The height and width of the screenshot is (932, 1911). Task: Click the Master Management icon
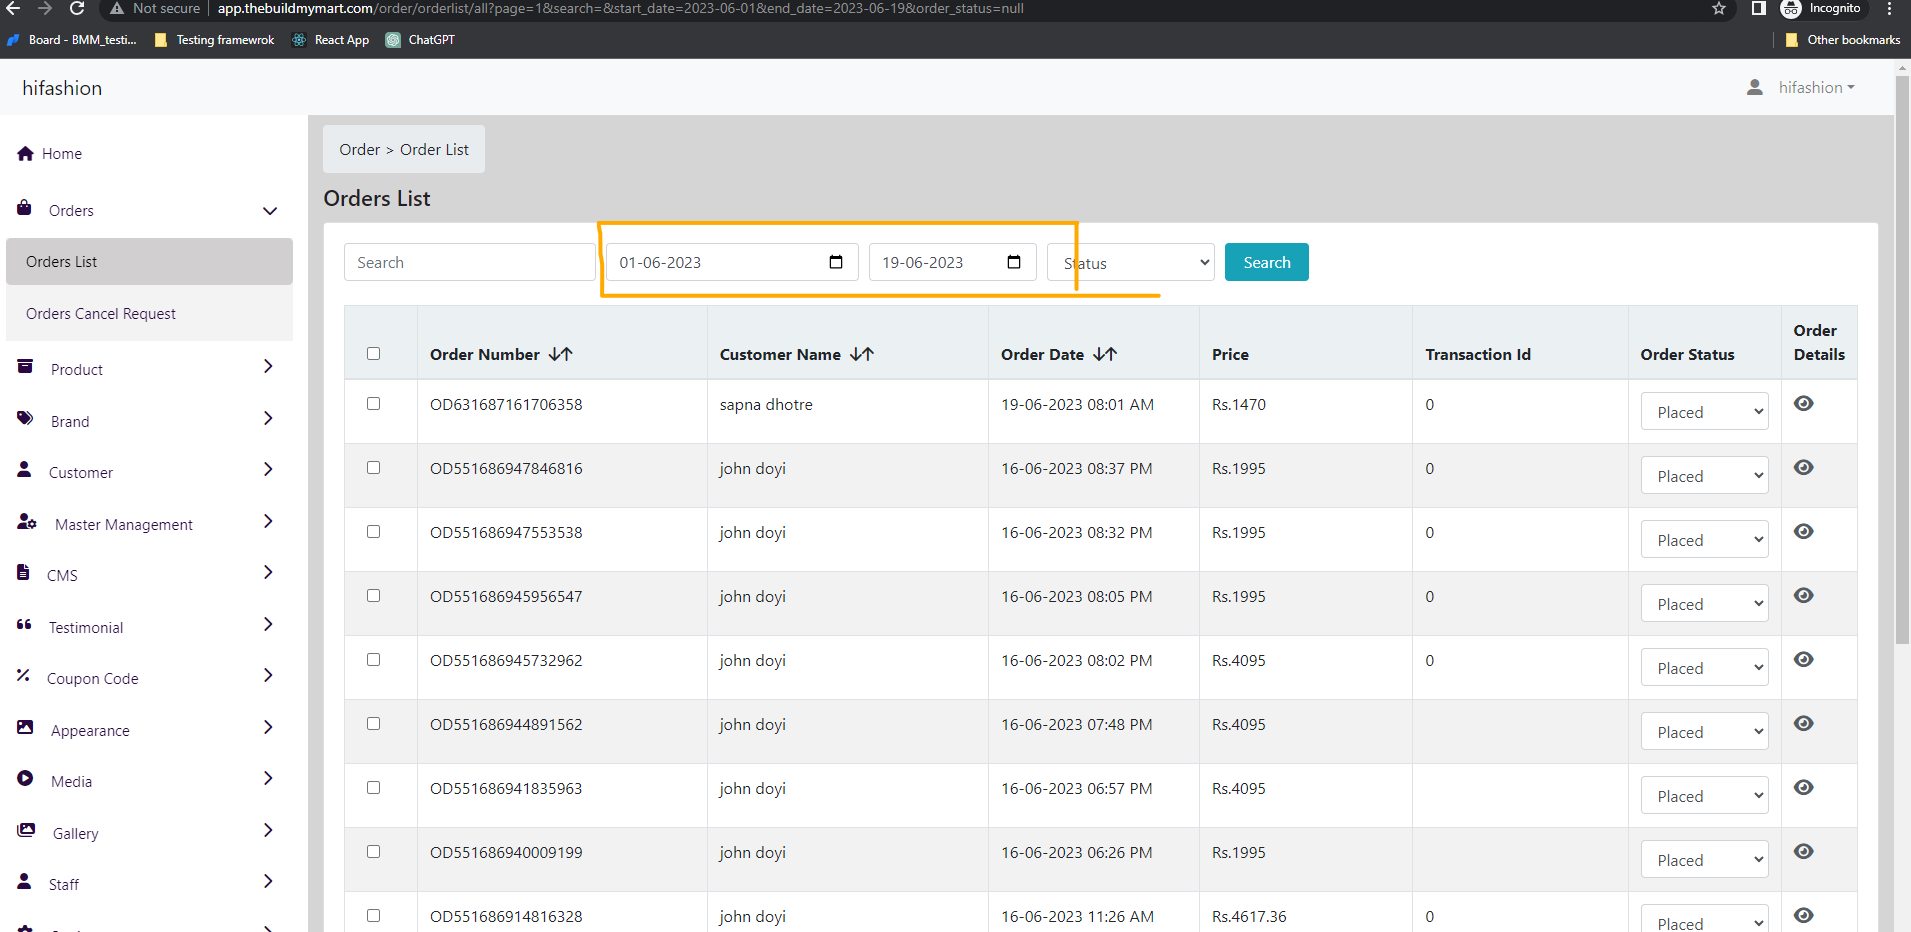click(27, 522)
